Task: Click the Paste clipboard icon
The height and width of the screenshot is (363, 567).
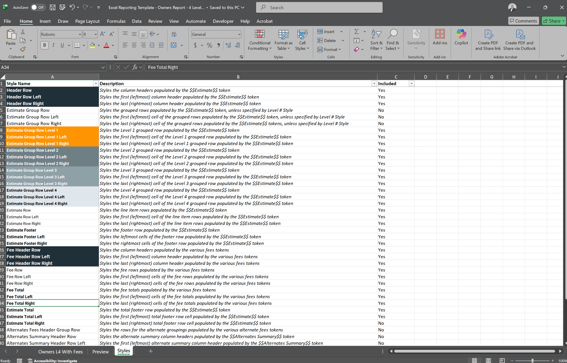Action: tap(11, 35)
